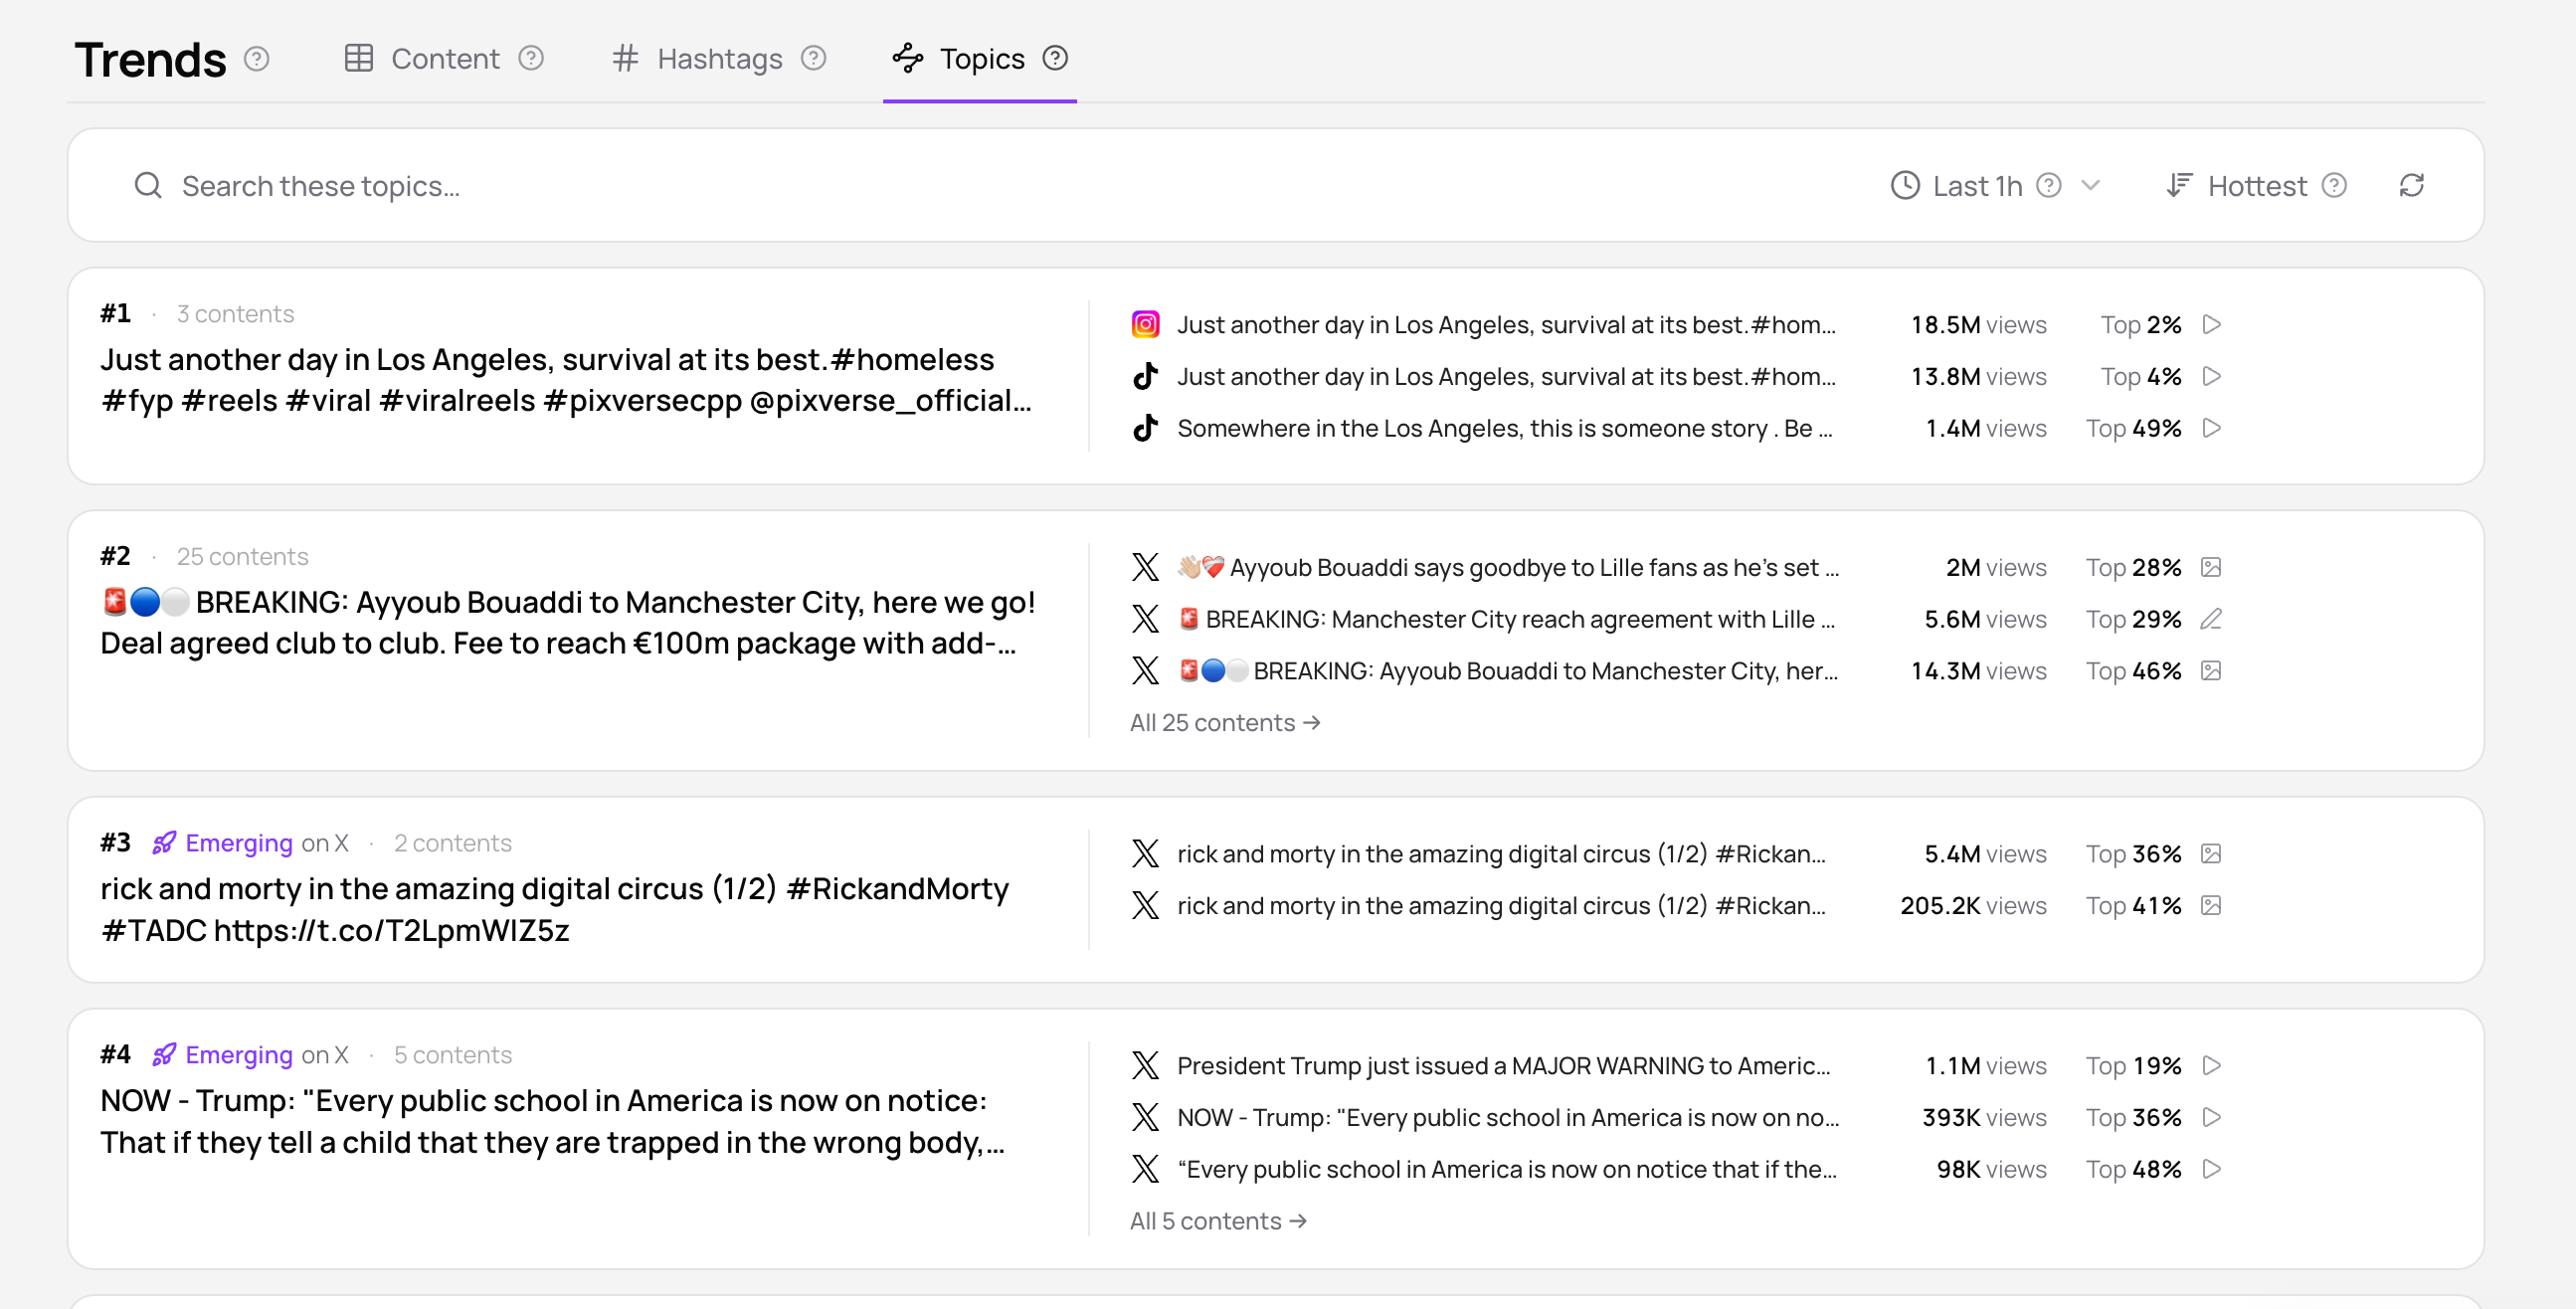Expand the time range chevron arrow
The height and width of the screenshot is (1309, 2576).
[x=2090, y=185]
